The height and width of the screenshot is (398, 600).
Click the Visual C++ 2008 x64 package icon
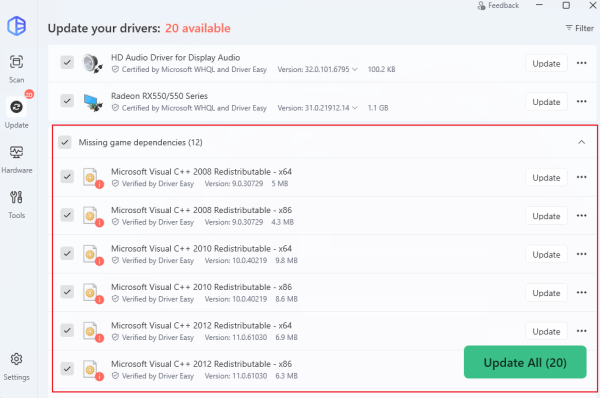point(93,178)
